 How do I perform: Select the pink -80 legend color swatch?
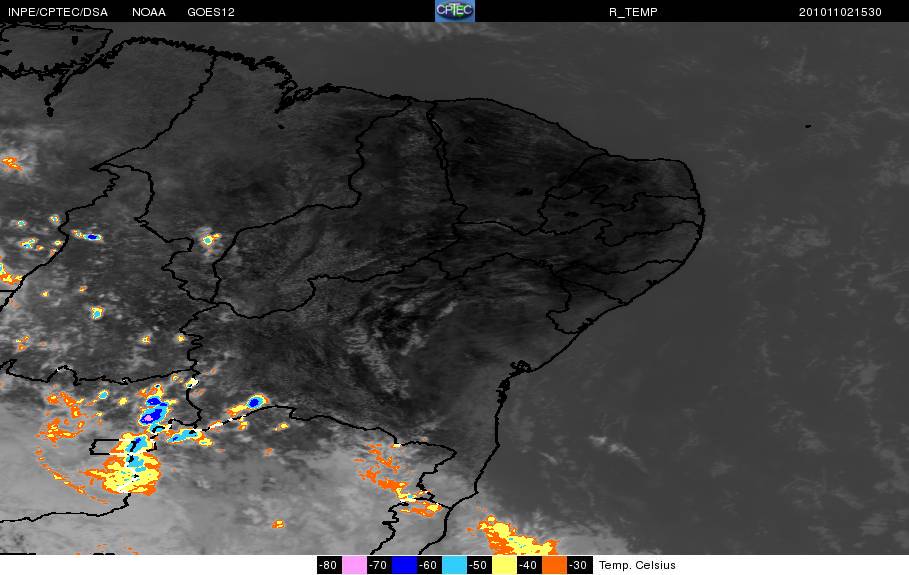[x=354, y=565]
